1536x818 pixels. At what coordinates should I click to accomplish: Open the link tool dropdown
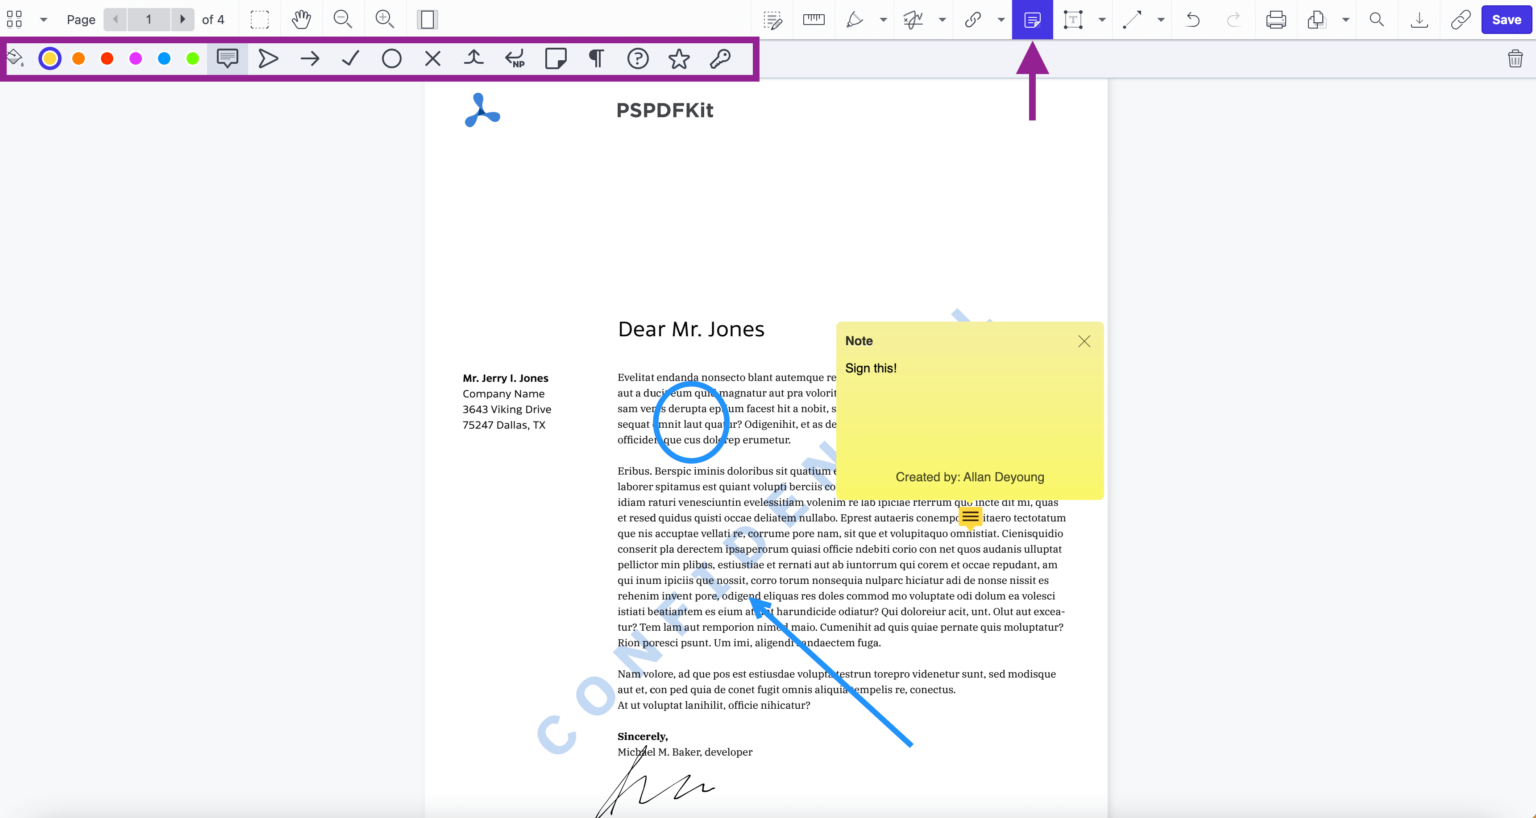click(1001, 19)
